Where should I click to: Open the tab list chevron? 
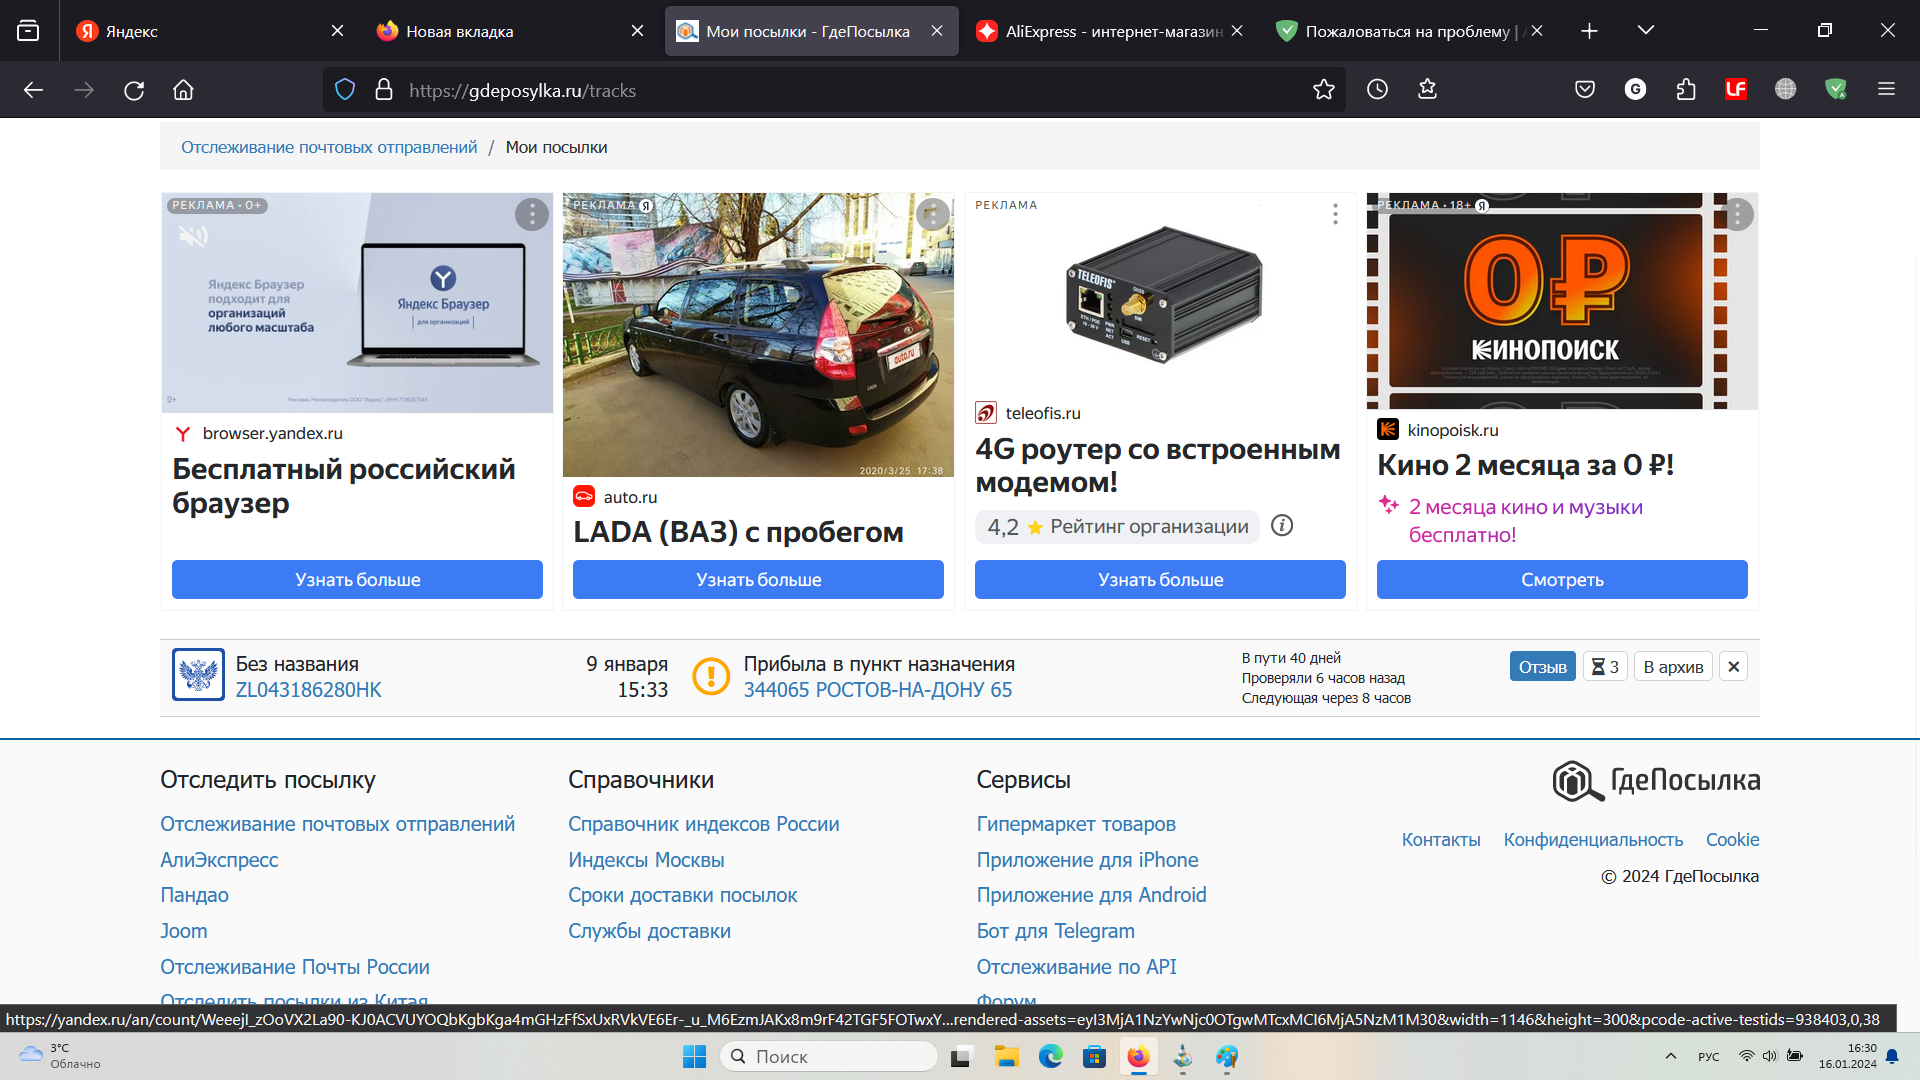point(1645,31)
